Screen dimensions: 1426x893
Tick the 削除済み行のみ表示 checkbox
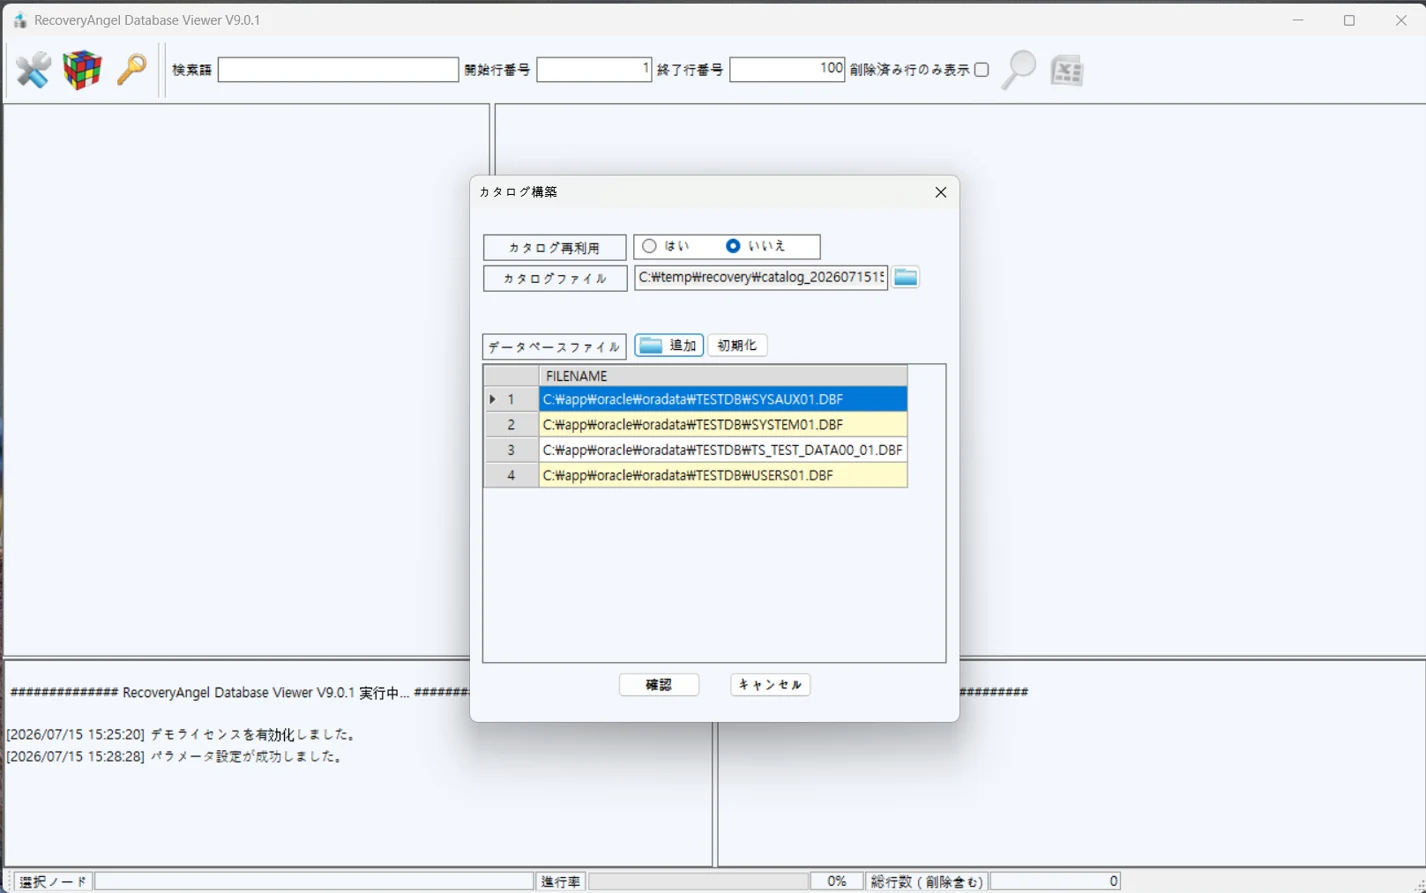coord(982,70)
